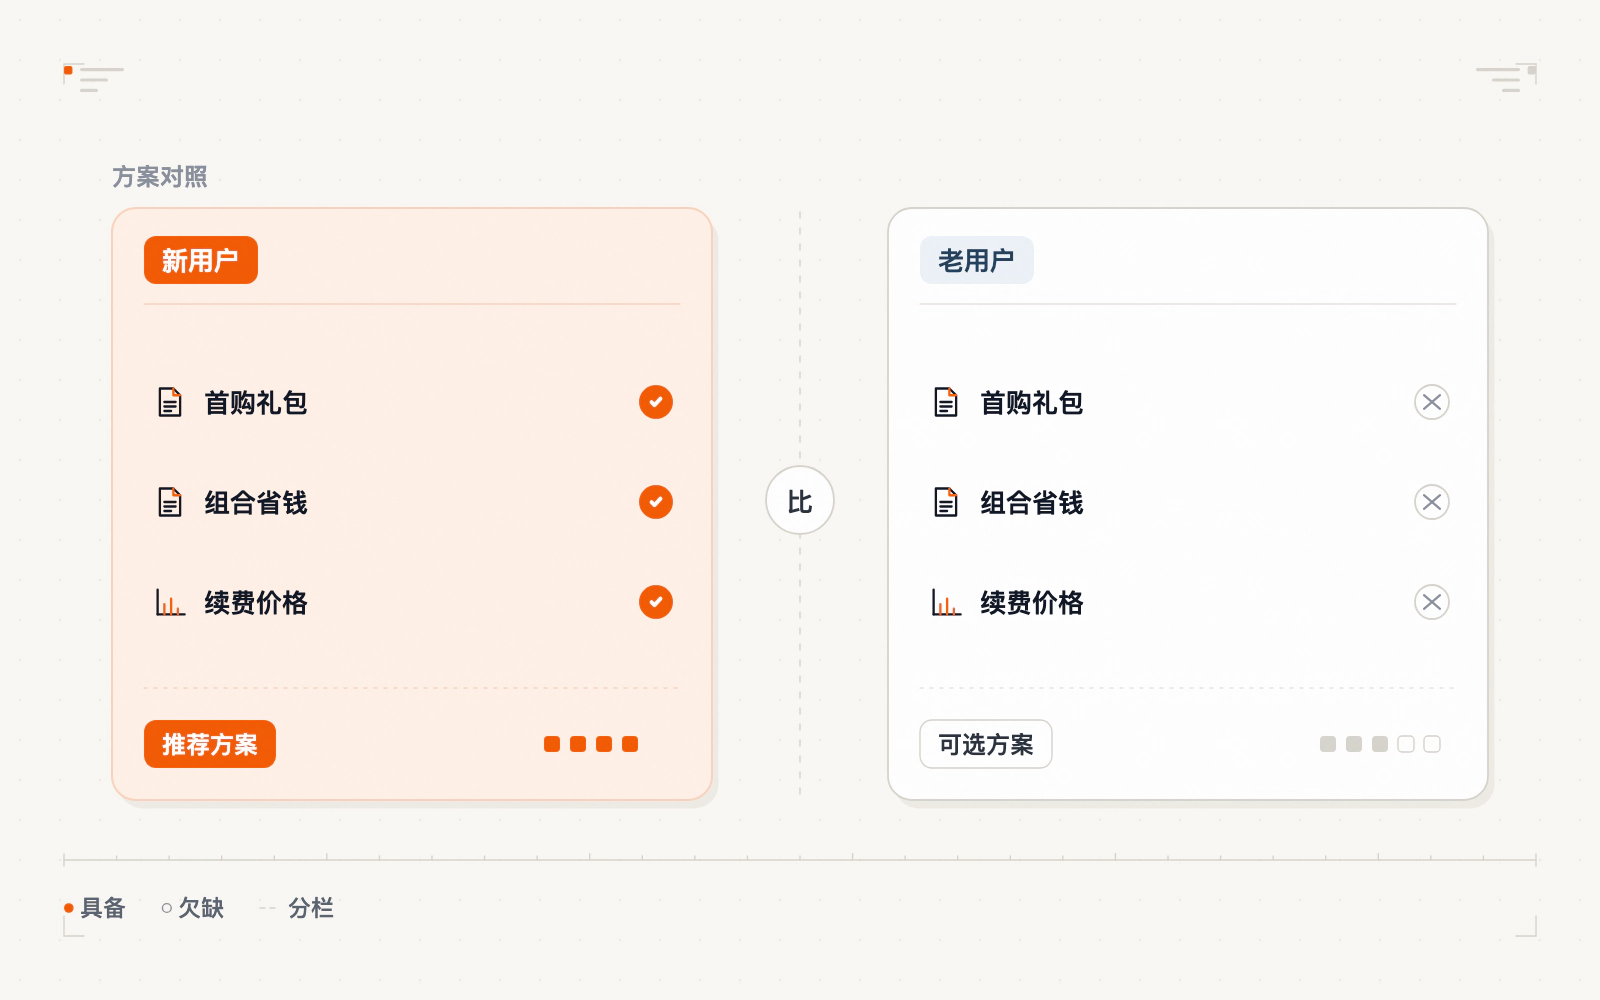Click the 具备 legend entry

(x=95, y=908)
